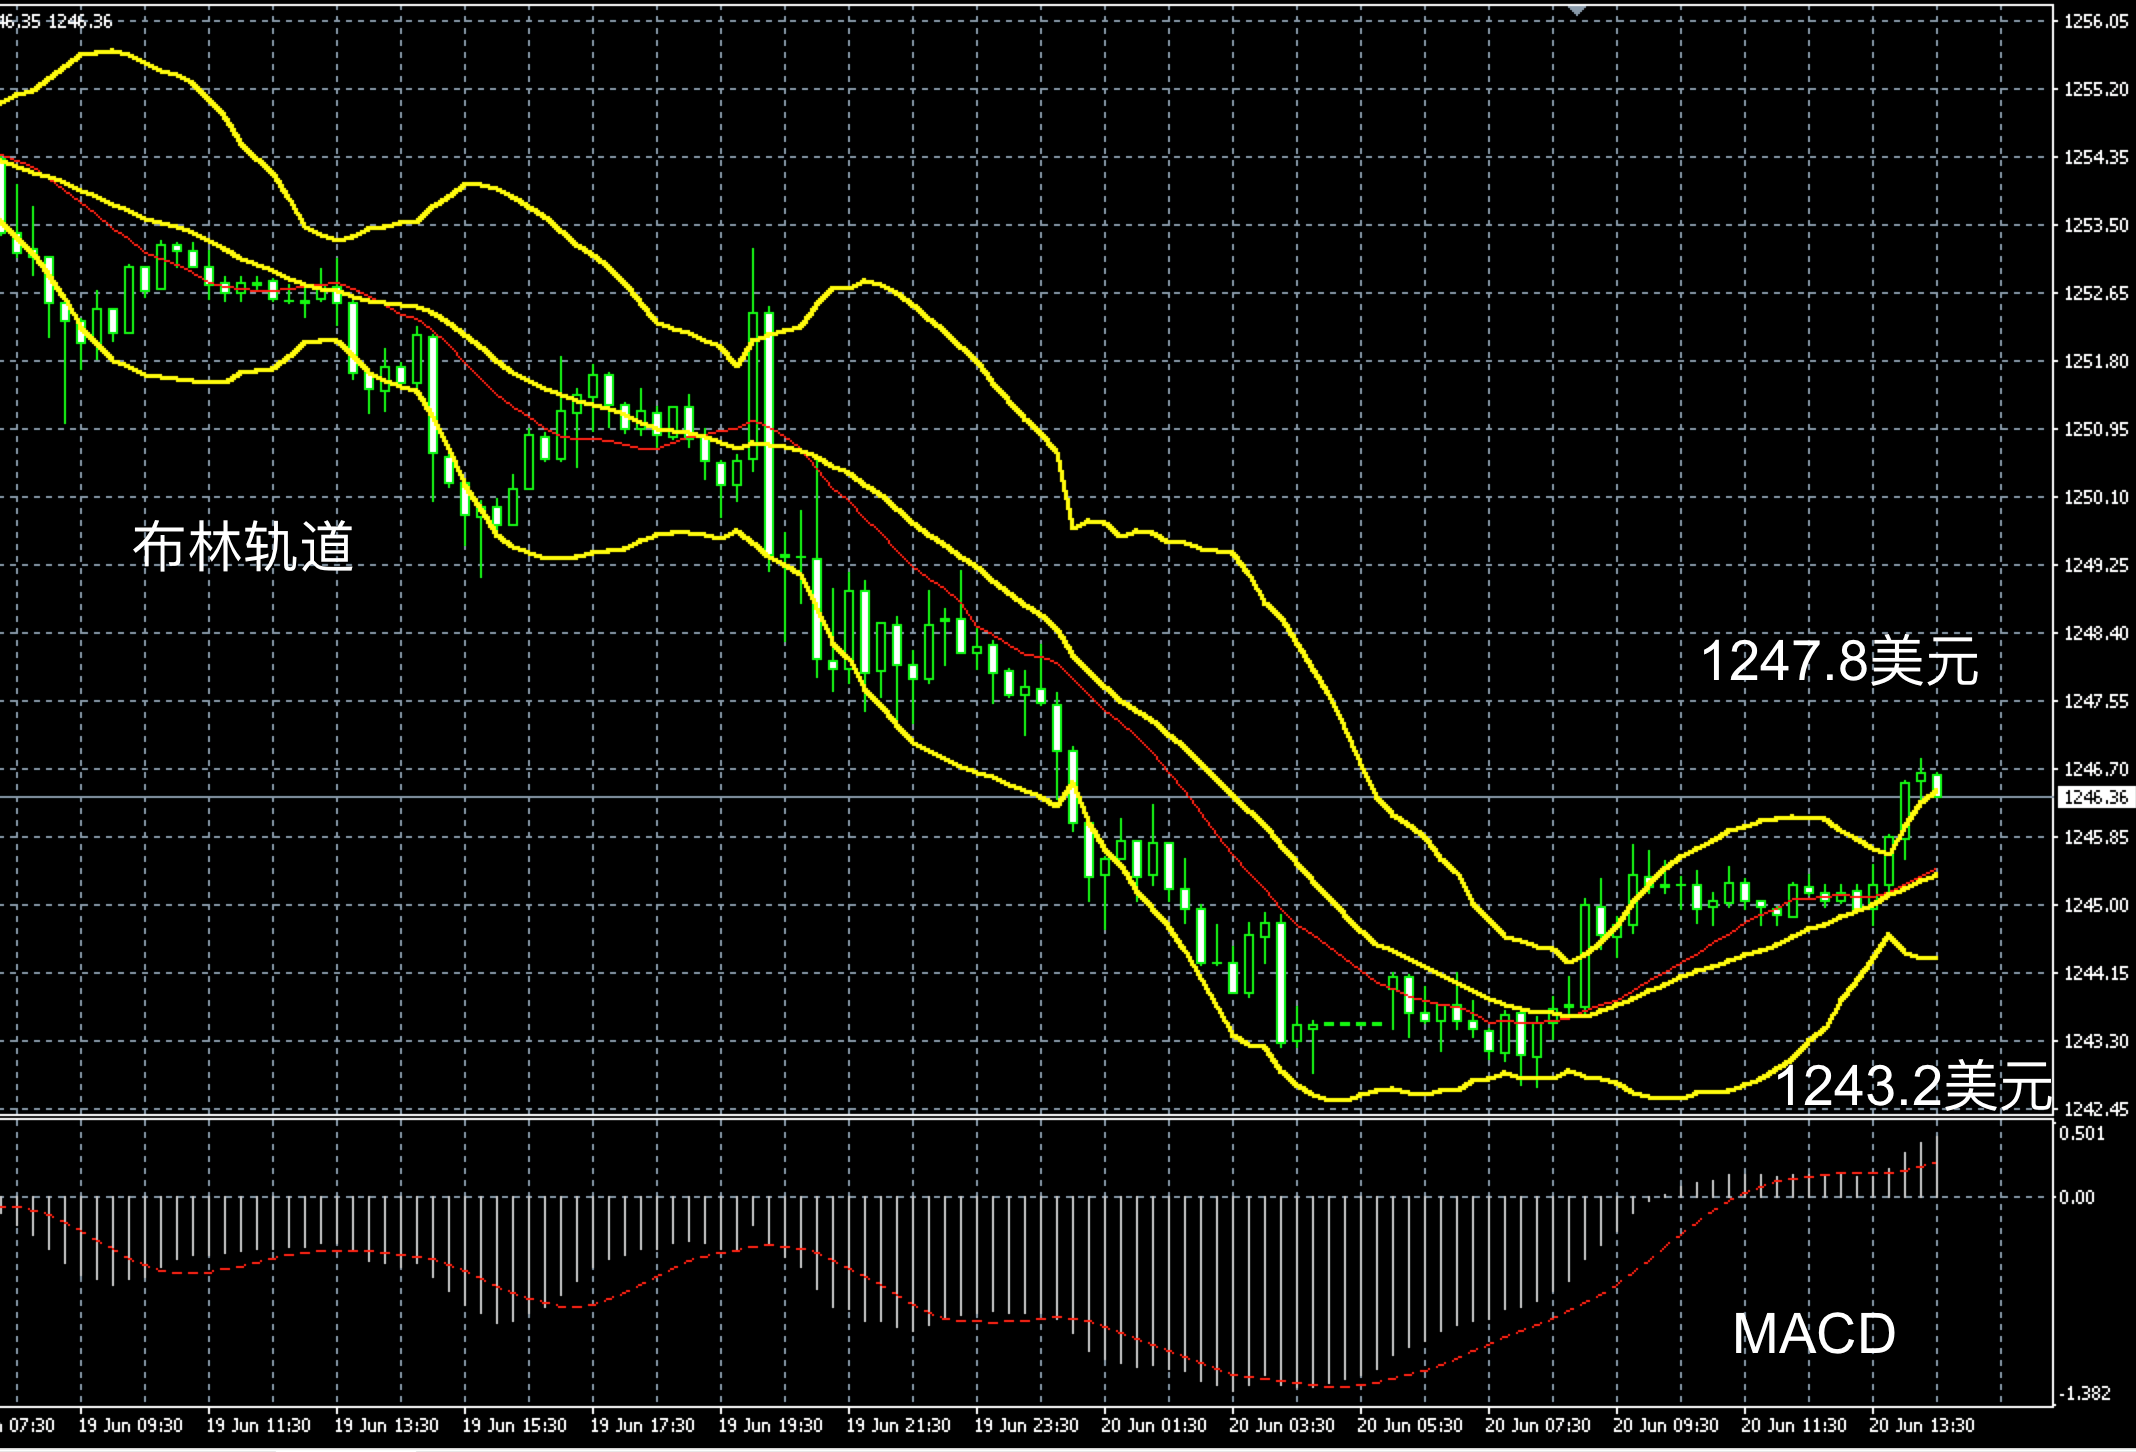
Task: Click the 1246.70 price scale label
Action: 2096,769
